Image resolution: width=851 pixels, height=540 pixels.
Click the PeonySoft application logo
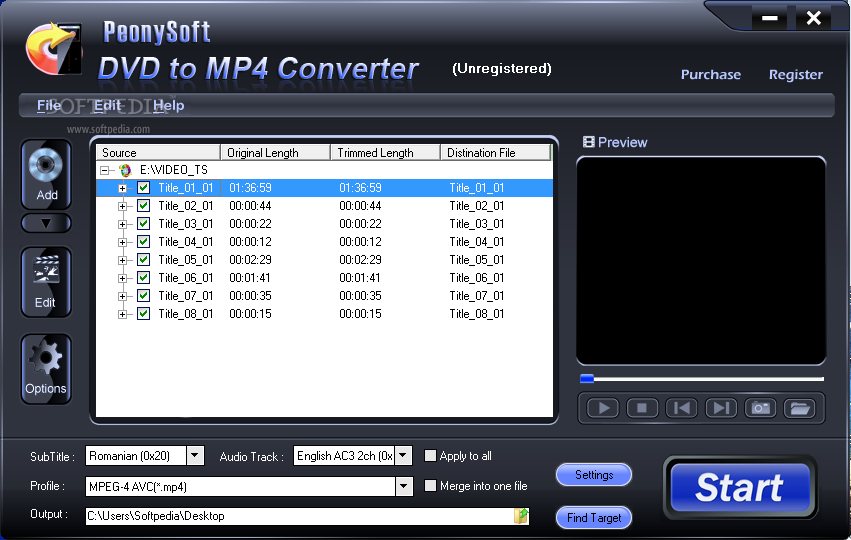54,49
